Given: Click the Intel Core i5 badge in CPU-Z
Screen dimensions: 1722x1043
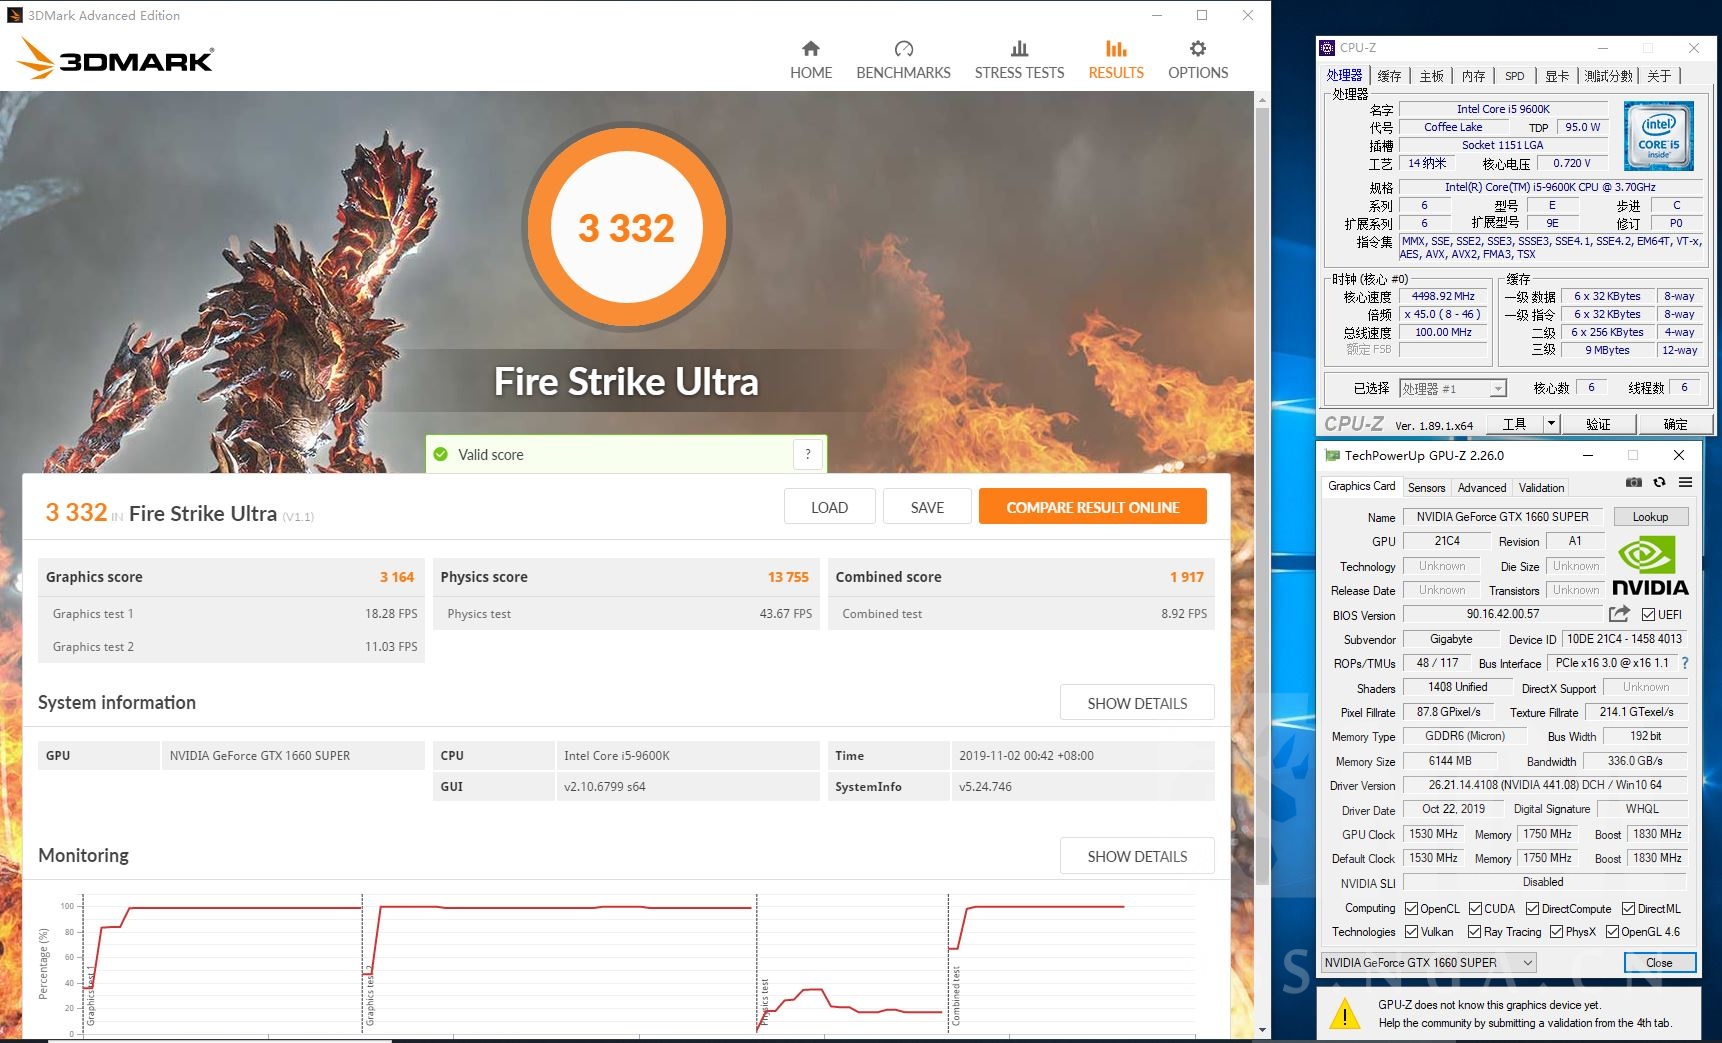Looking at the screenshot, I should [1658, 135].
